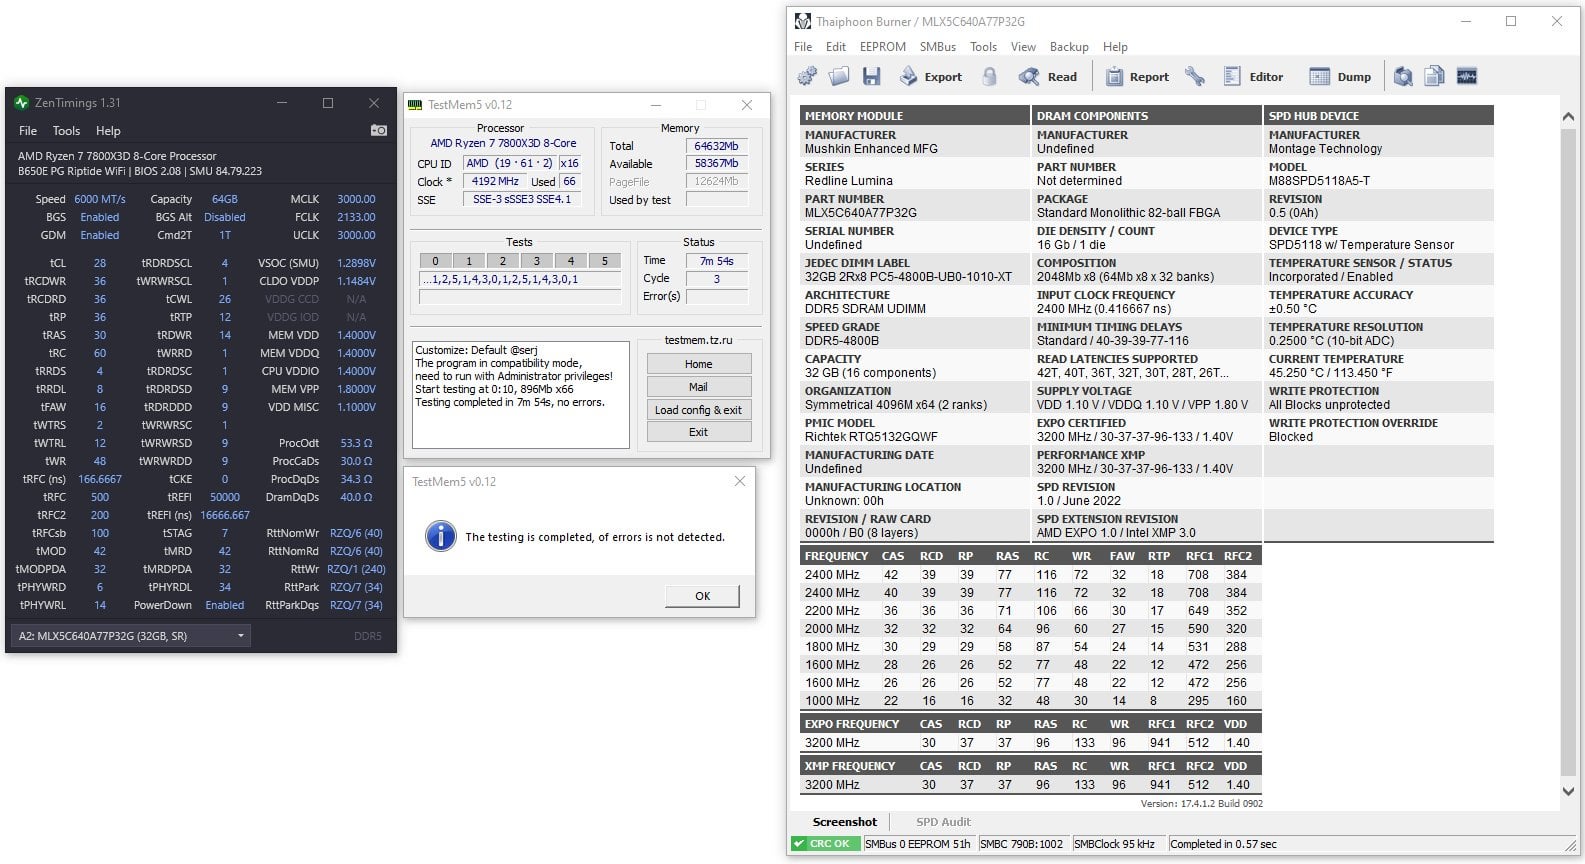Click the CRC OK status indicator
The image size is (1585, 864).
coord(826,844)
